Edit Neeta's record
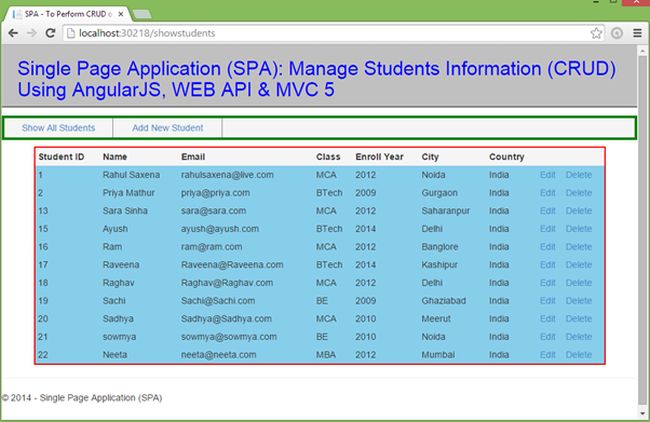The width and height of the screenshot is (650, 422). click(547, 355)
